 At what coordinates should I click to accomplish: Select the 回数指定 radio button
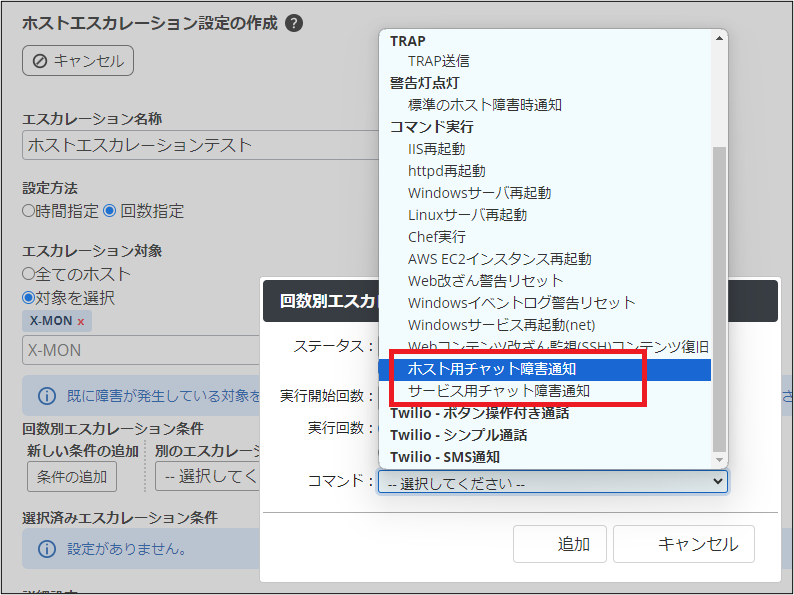[110, 211]
